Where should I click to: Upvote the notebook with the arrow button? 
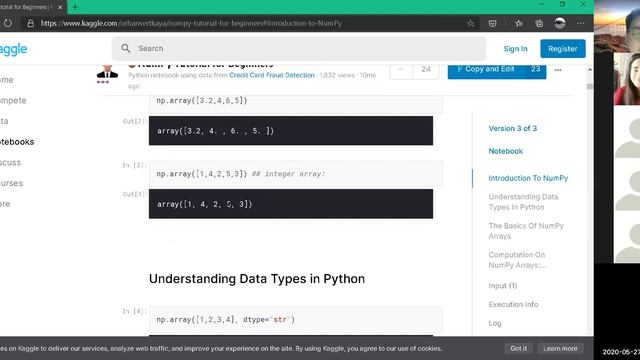click(x=401, y=70)
